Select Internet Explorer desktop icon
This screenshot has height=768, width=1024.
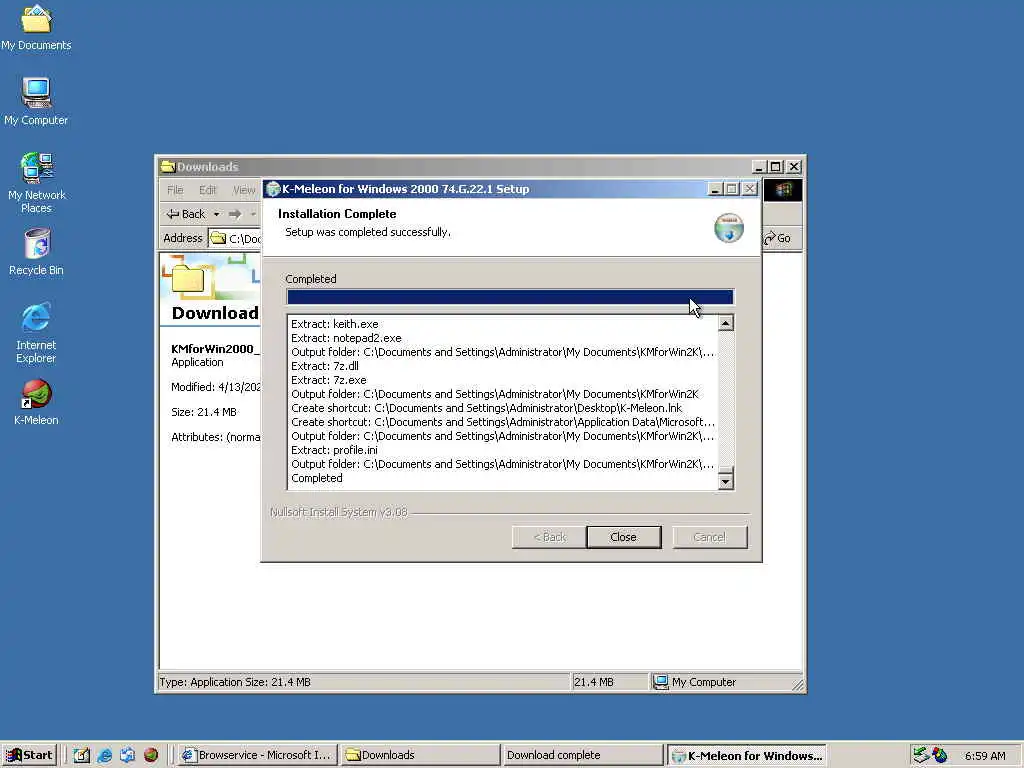point(36,333)
